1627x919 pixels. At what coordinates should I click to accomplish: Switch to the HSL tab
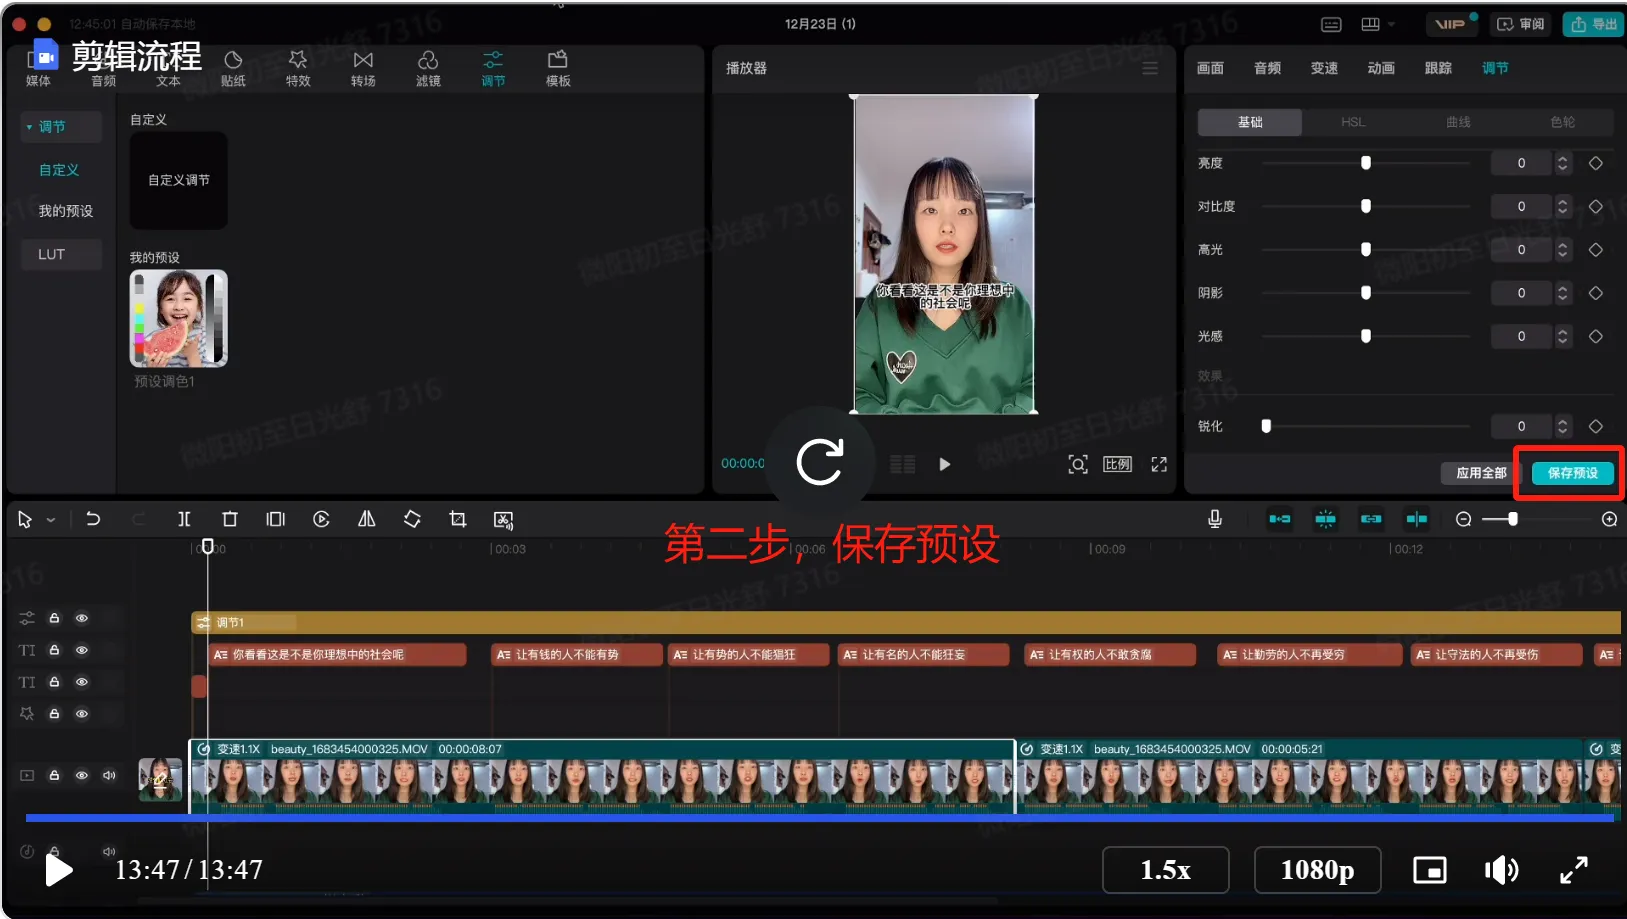tap(1353, 122)
